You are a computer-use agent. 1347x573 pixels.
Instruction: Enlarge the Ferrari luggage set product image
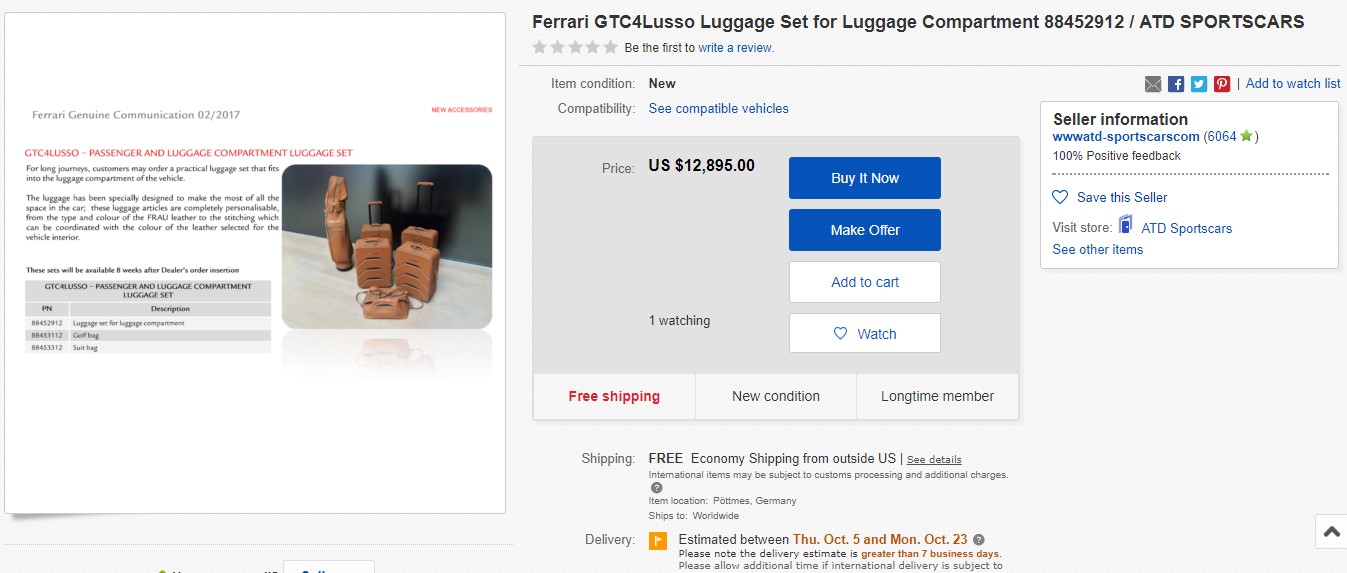tap(255, 262)
